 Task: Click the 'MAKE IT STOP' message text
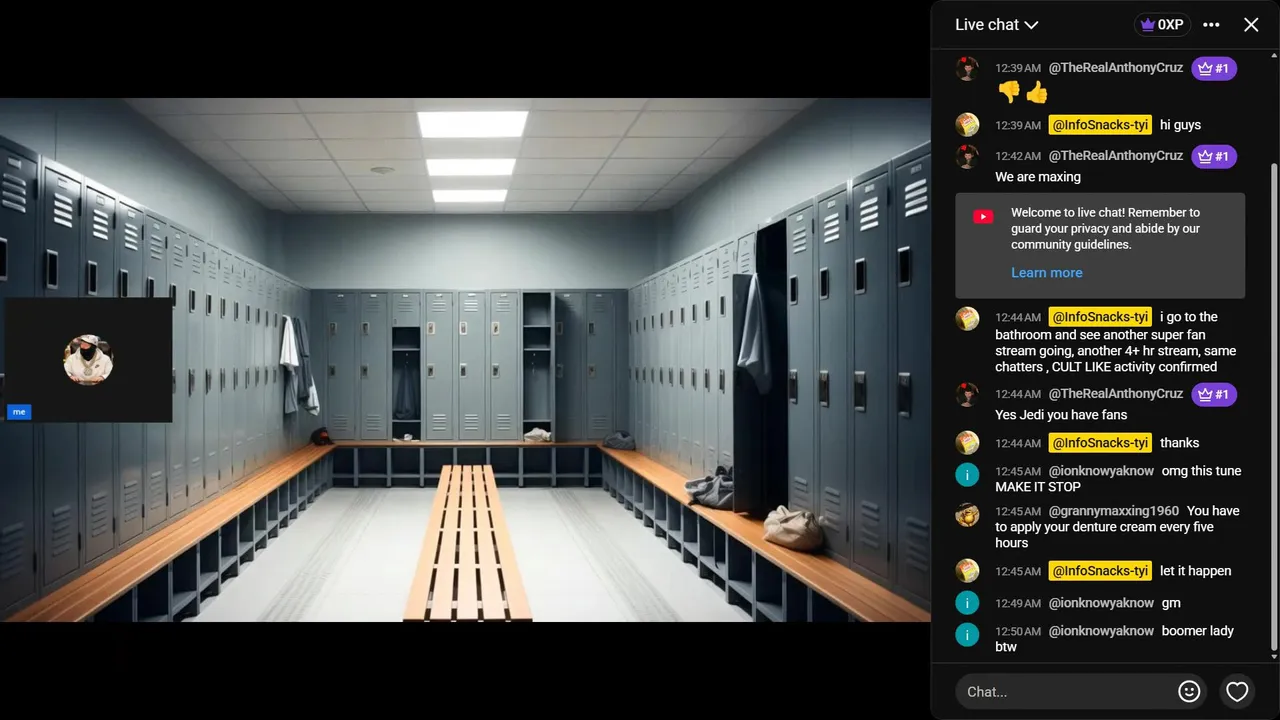[1038, 487]
